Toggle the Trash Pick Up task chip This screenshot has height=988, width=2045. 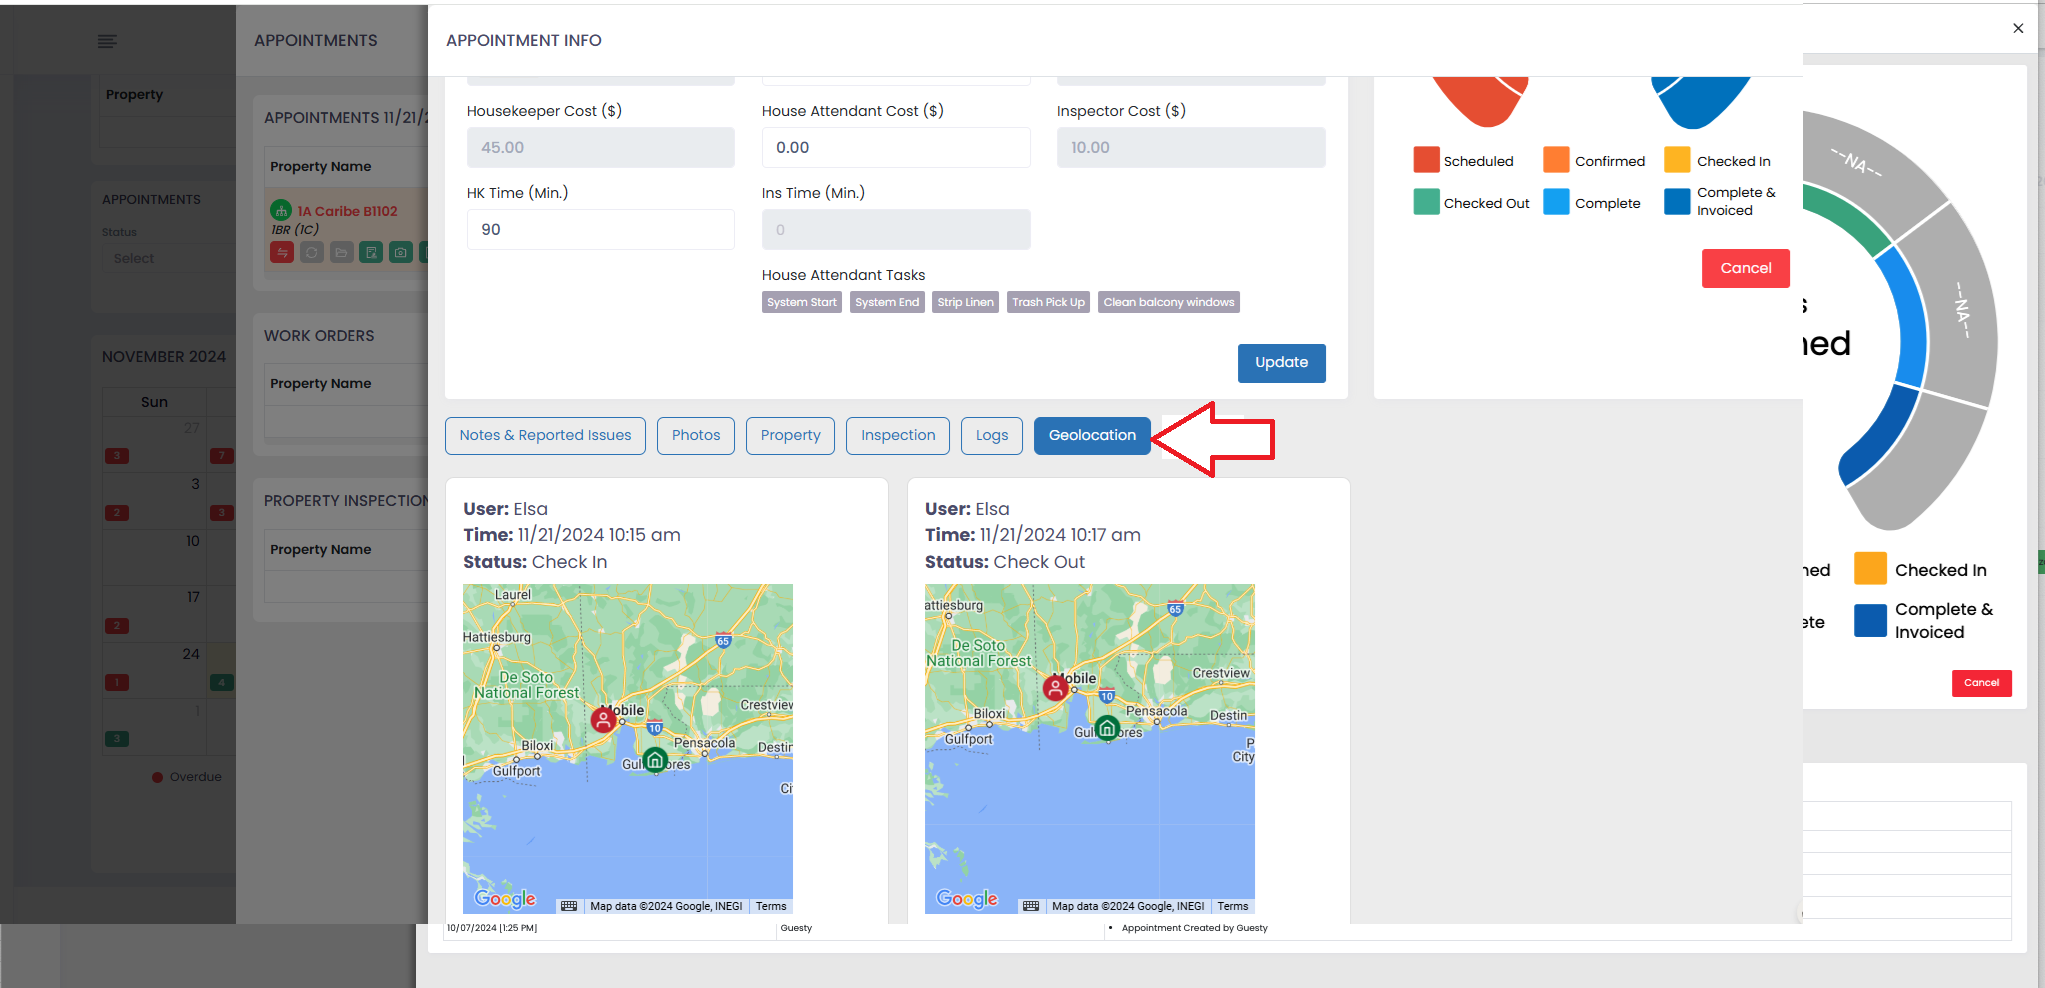(1047, 301)
